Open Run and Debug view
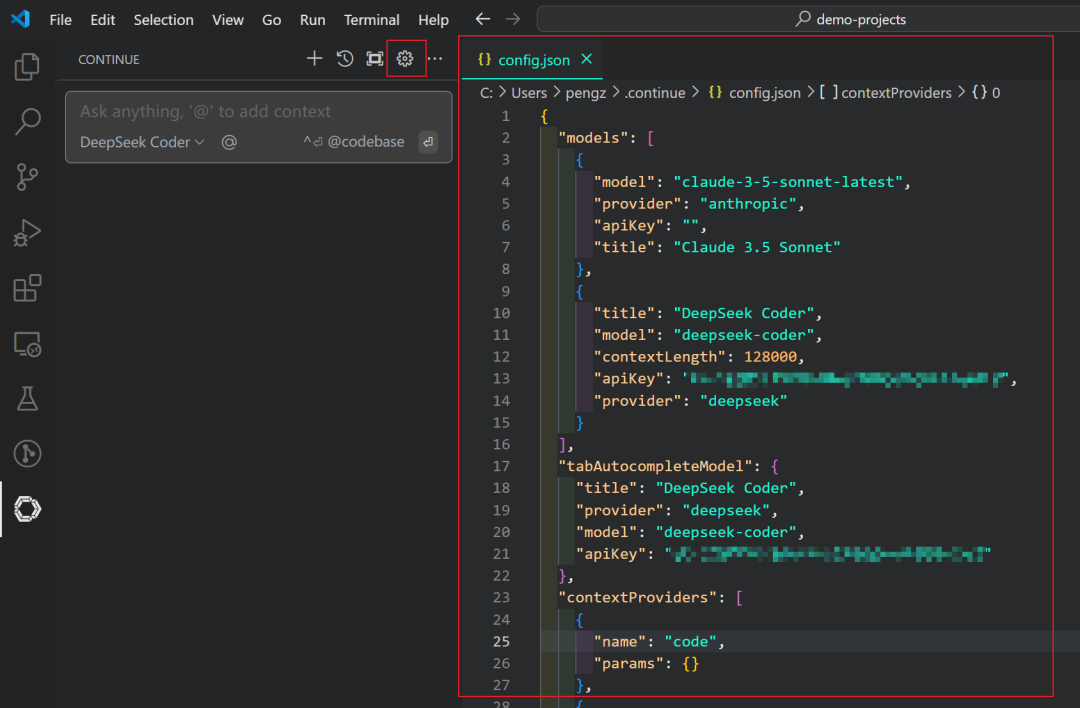1080x708 pixels. tap(27, 233)
